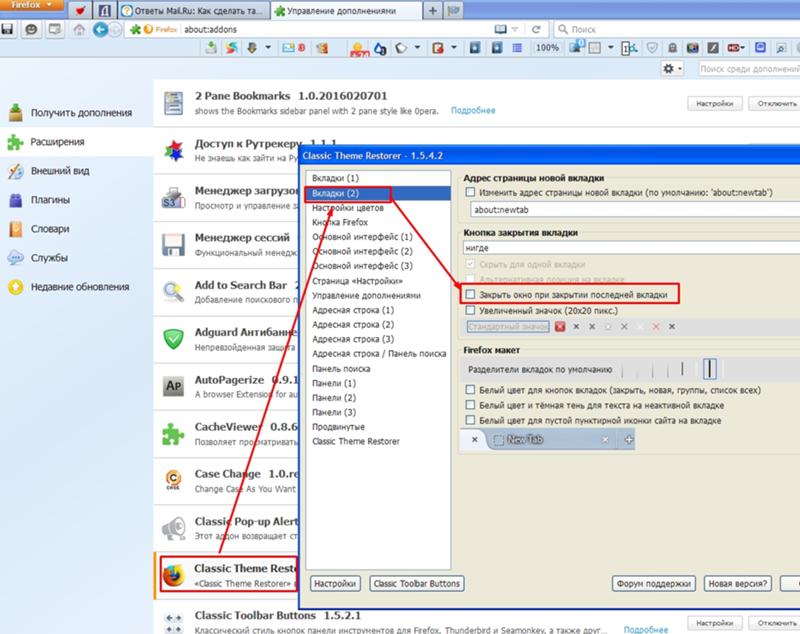Enable Изменить адрес страницы новой вкладки checkbox
The width and height of the screenshot is (800, 634).
470,192
